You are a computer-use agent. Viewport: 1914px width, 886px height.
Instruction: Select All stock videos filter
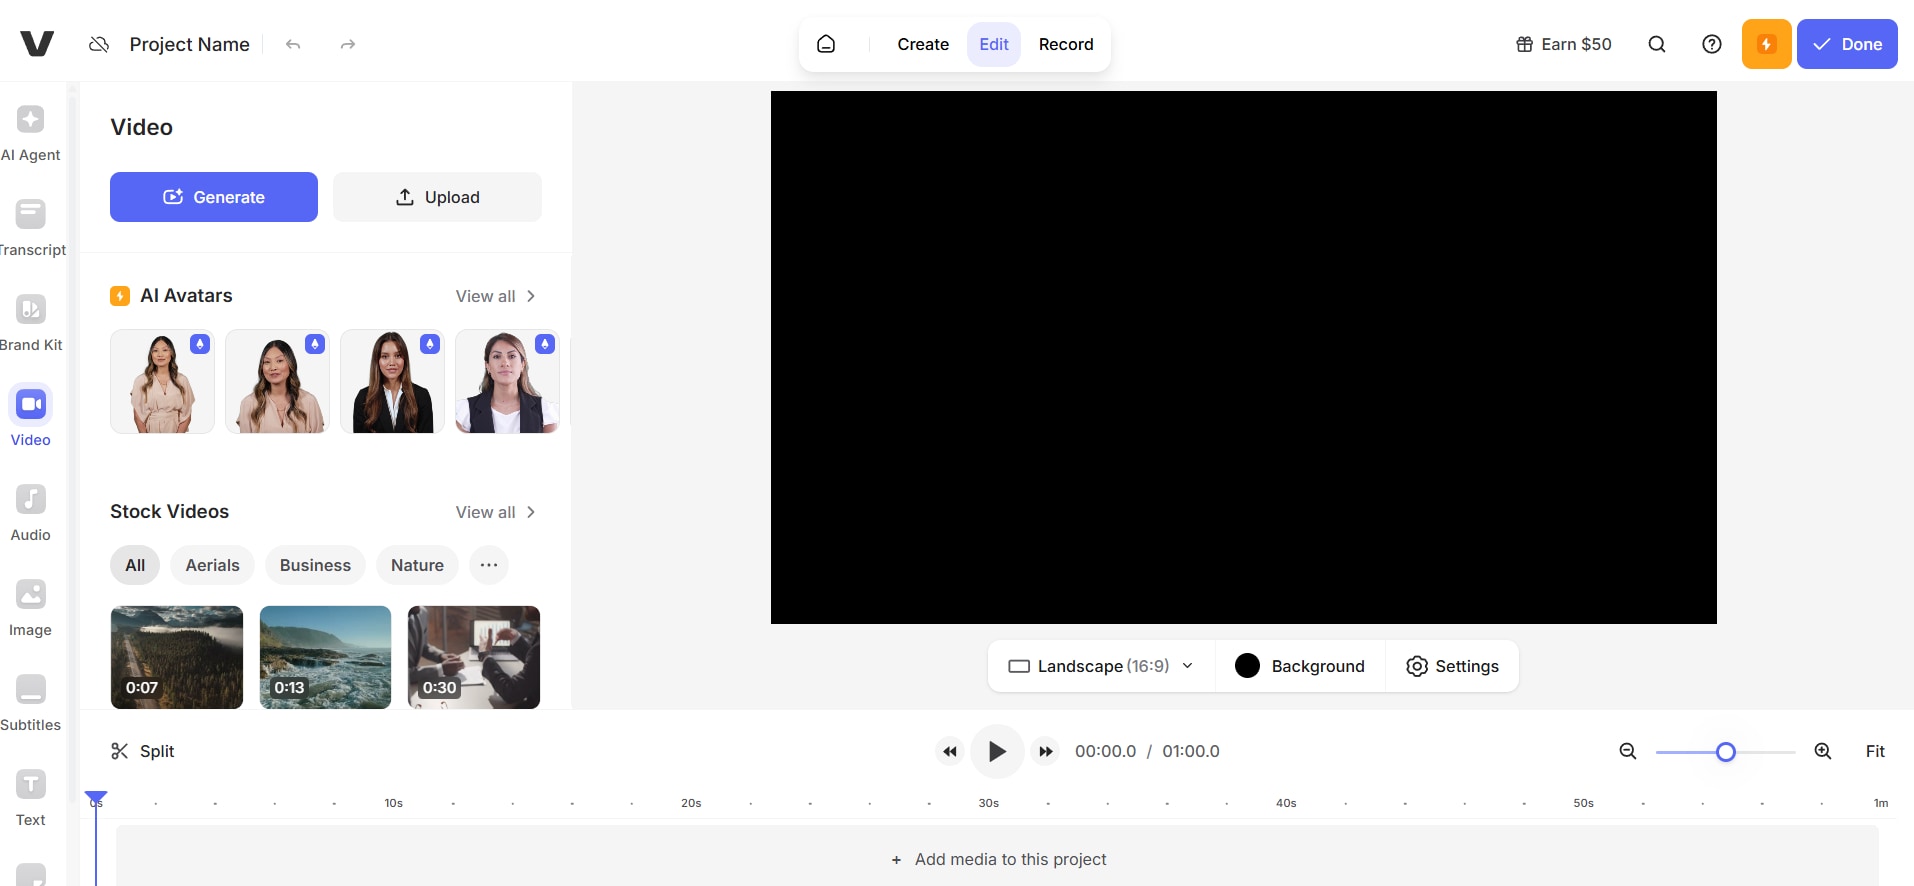(135, 565)
